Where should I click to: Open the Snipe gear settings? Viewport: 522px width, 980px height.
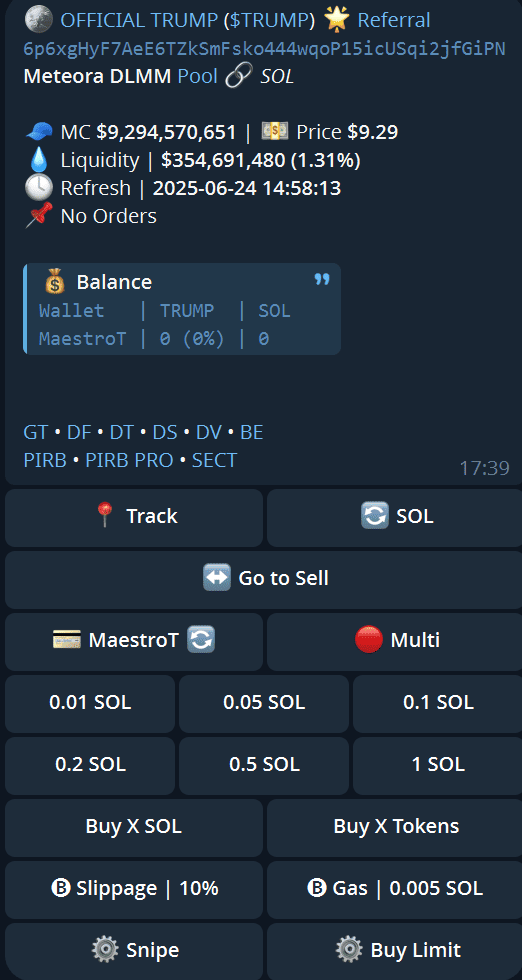pos(134,951)
